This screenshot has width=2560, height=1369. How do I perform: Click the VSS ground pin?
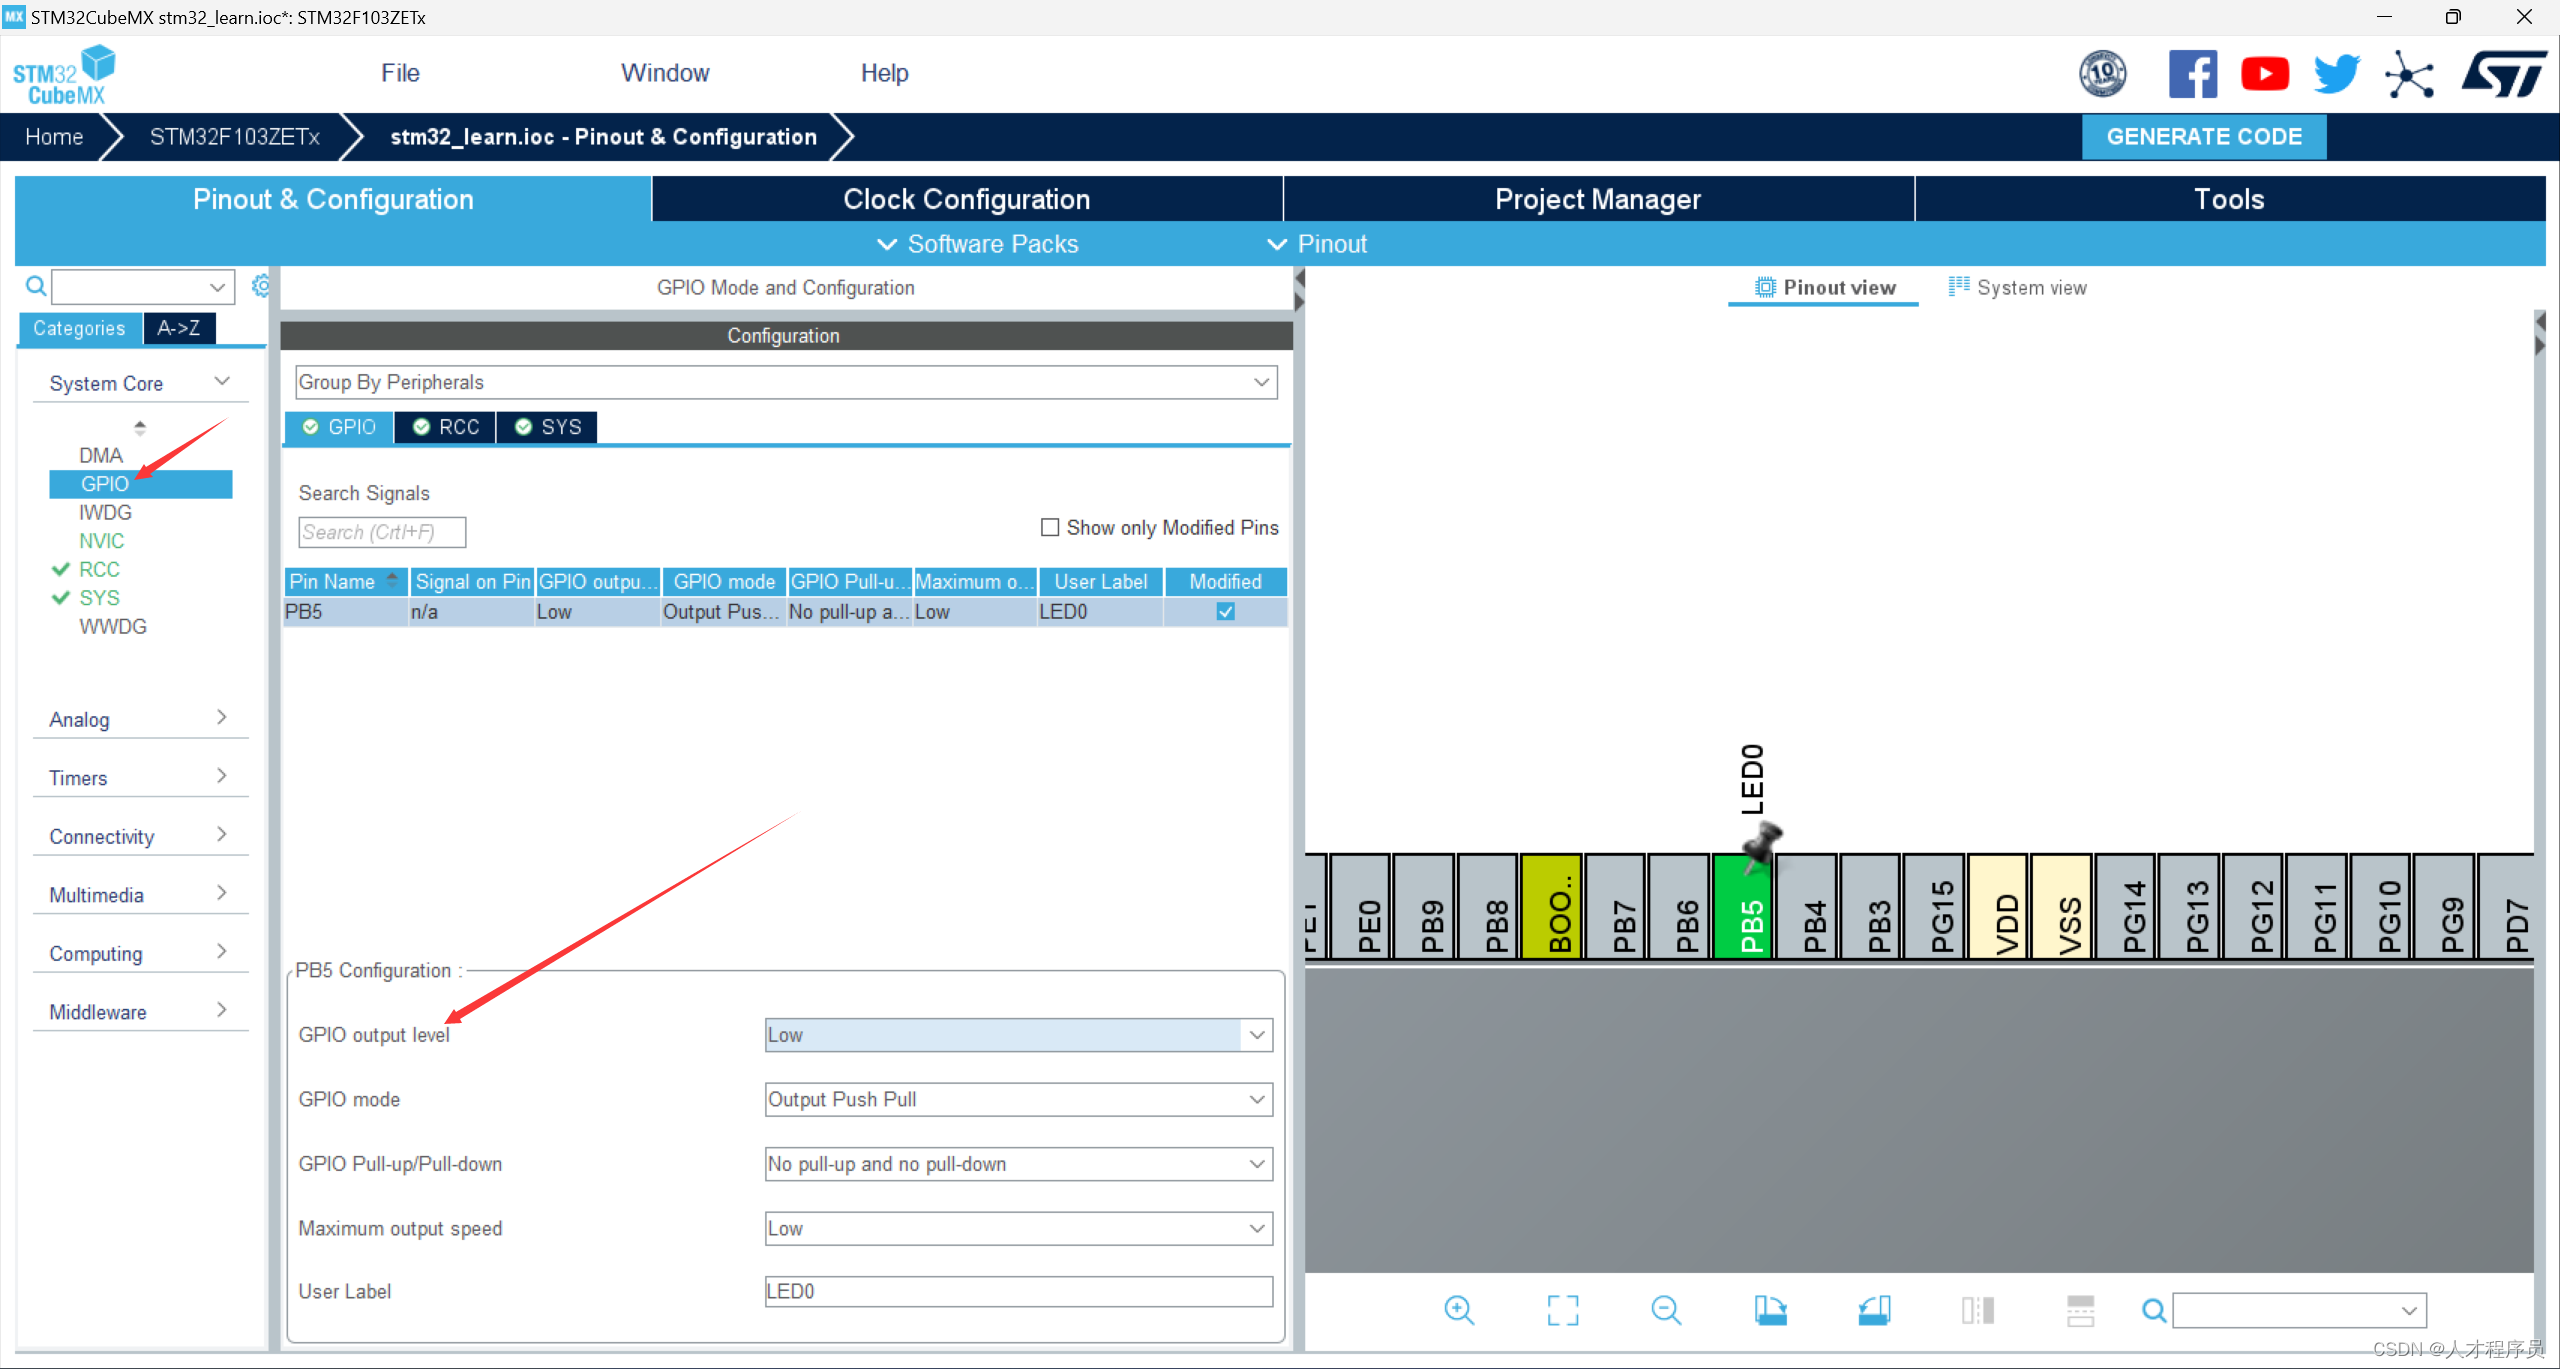point(2062,906)
